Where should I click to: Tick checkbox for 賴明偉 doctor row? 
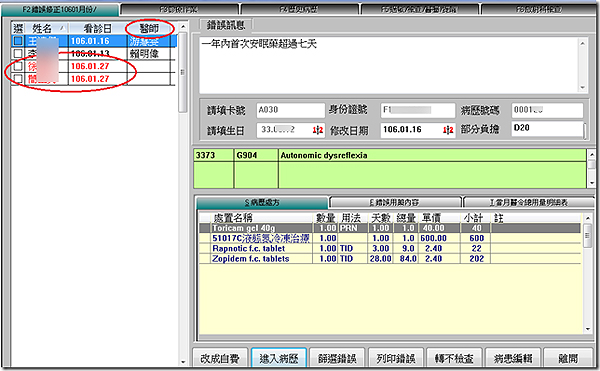[x=18, y=53]
